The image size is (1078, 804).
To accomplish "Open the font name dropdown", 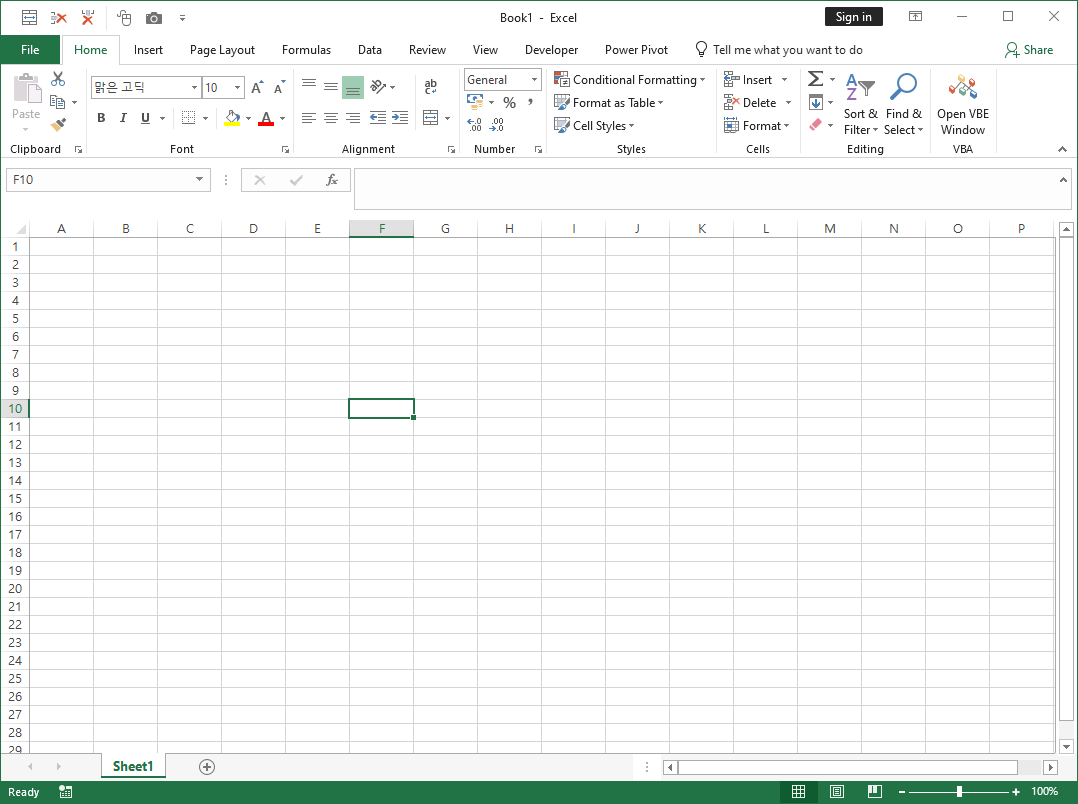I will [x=194, y=87].
